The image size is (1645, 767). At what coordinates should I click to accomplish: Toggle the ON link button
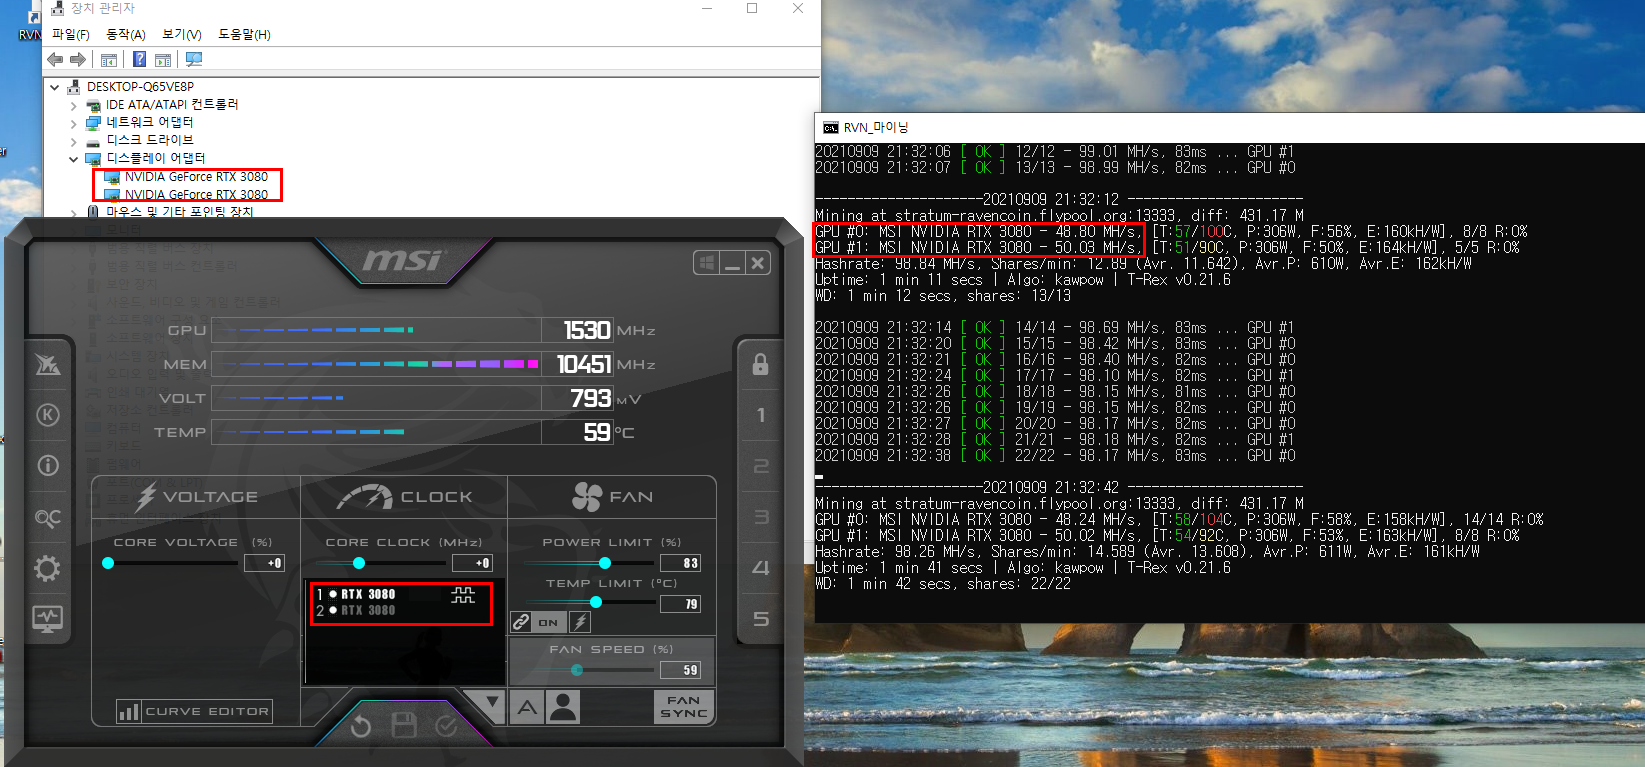click(x=548, y=622)
